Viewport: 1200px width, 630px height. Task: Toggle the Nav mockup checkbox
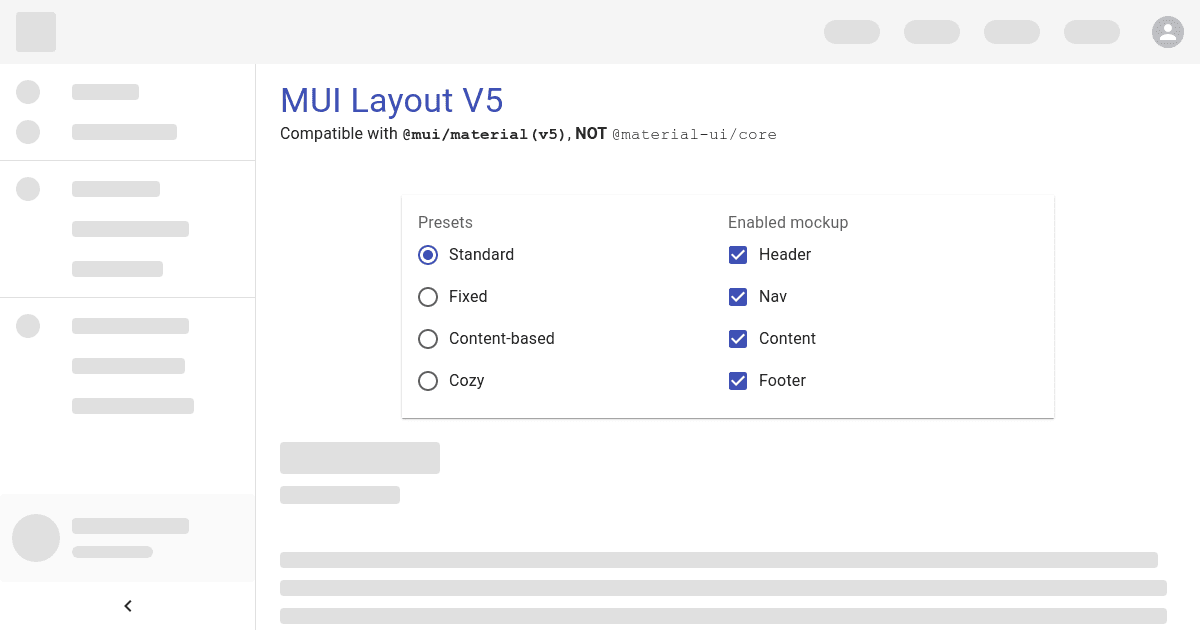738,297
